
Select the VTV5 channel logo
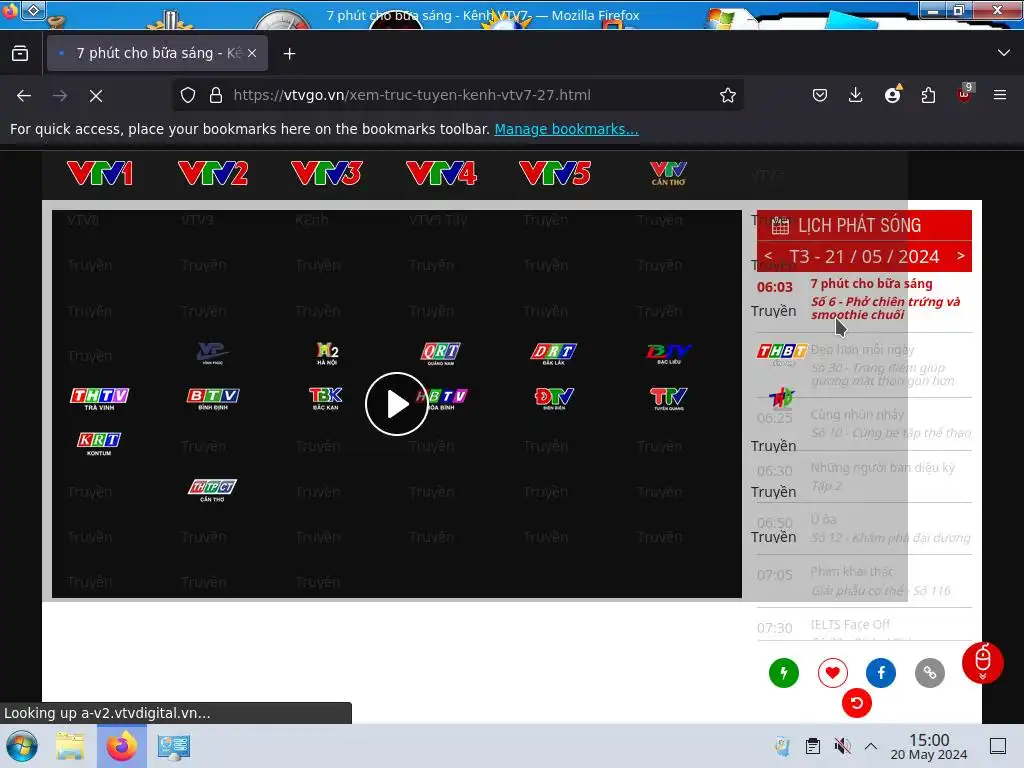(555, 174)
